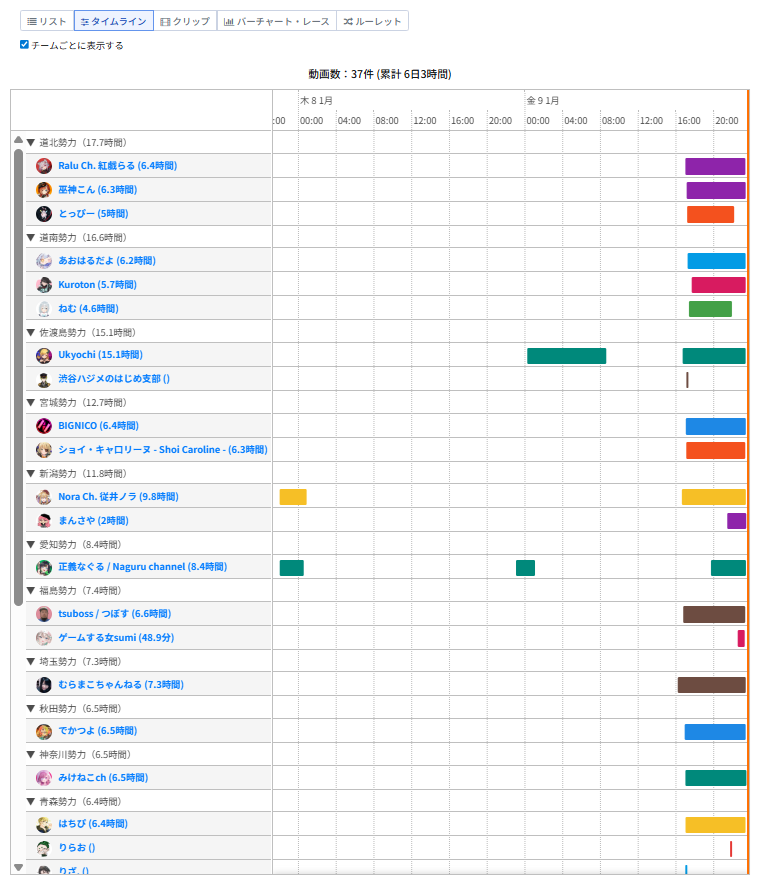The image size is (757, 882).
Task: Click でかつよ channel avatar
Action: click(x=44, y=731)
